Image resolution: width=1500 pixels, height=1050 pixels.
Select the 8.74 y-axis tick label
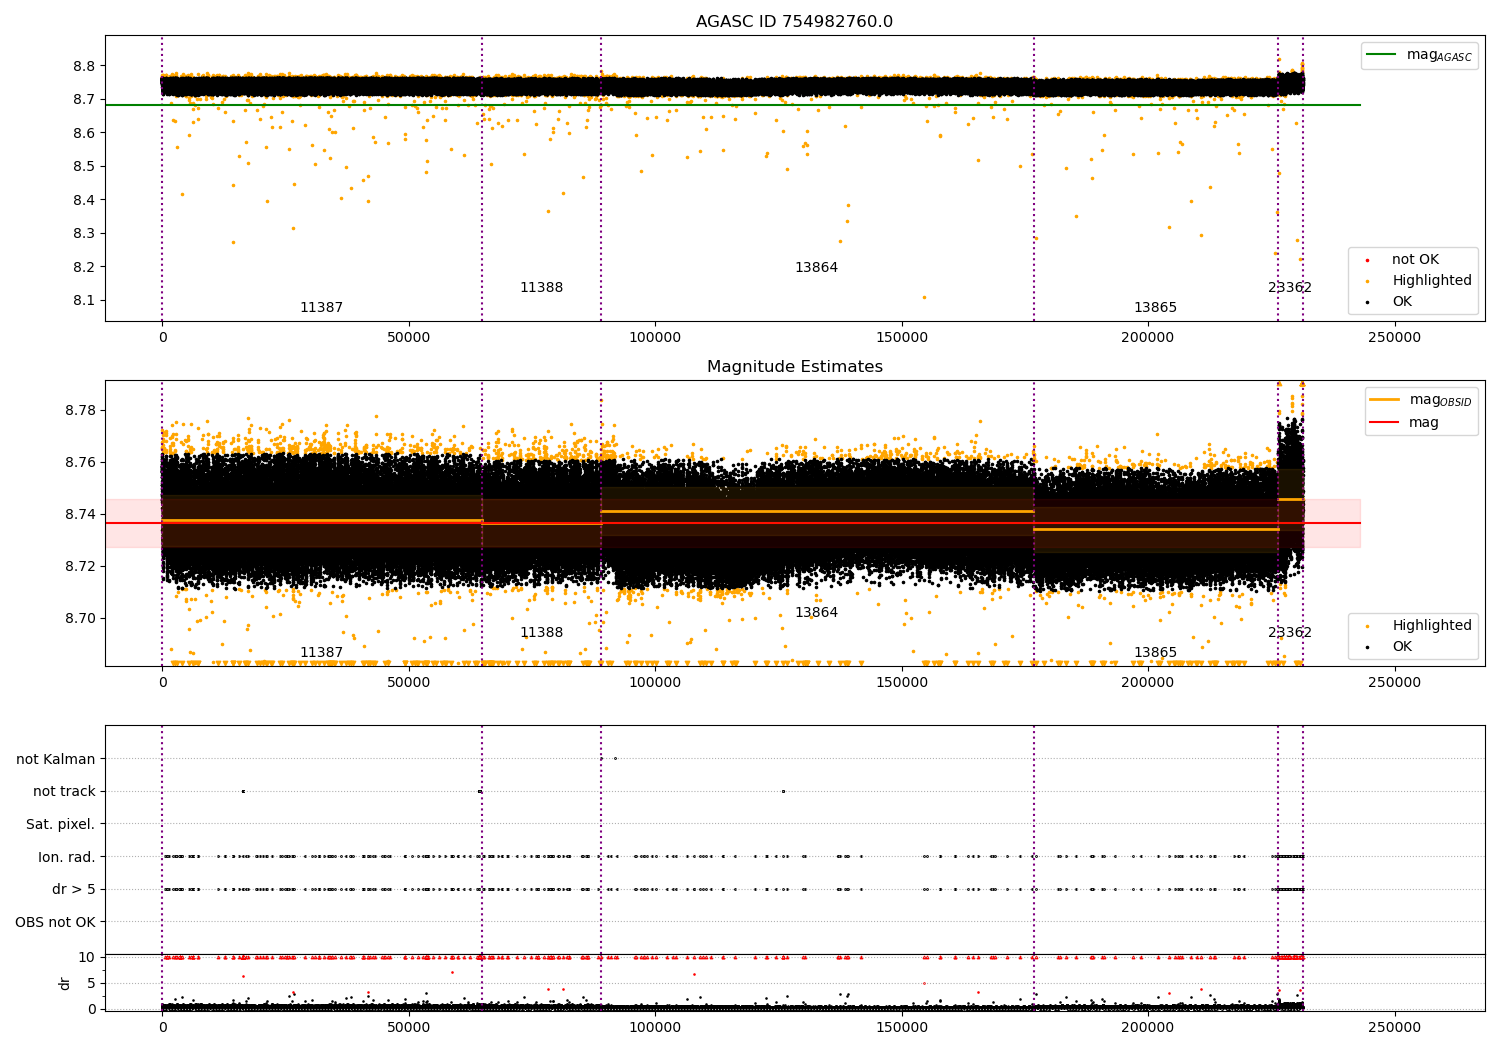point(78,514)
